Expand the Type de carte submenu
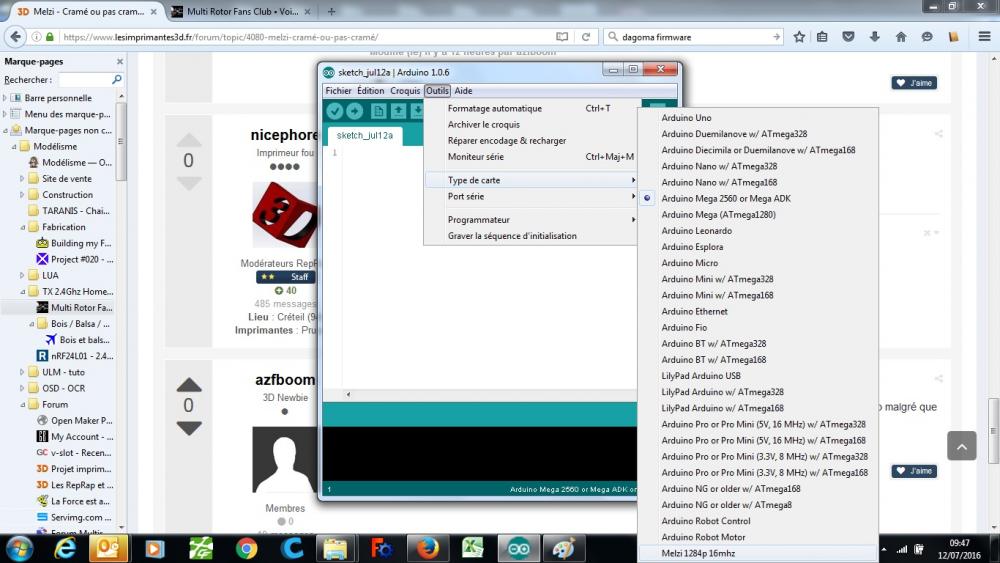This screenshot has width=1000, height=563. coord(531,180)
